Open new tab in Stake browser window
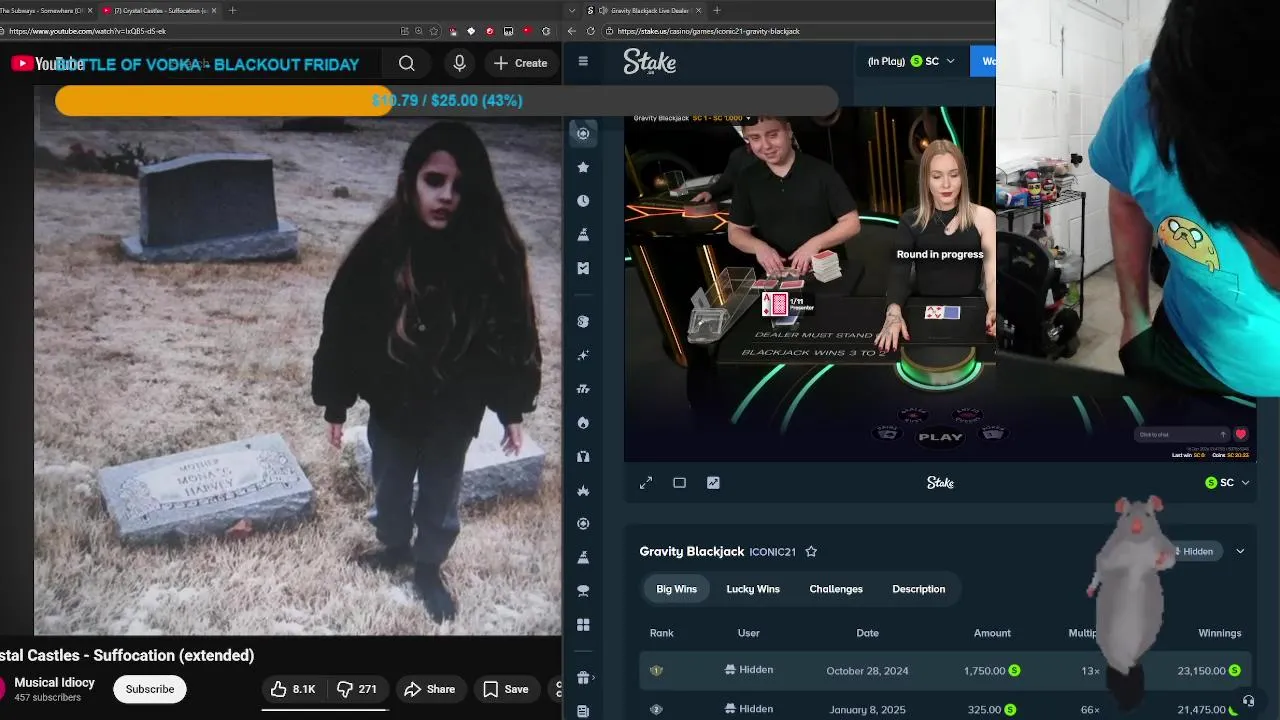Screen dimensions: 1280x720 [x=716, y=10]
